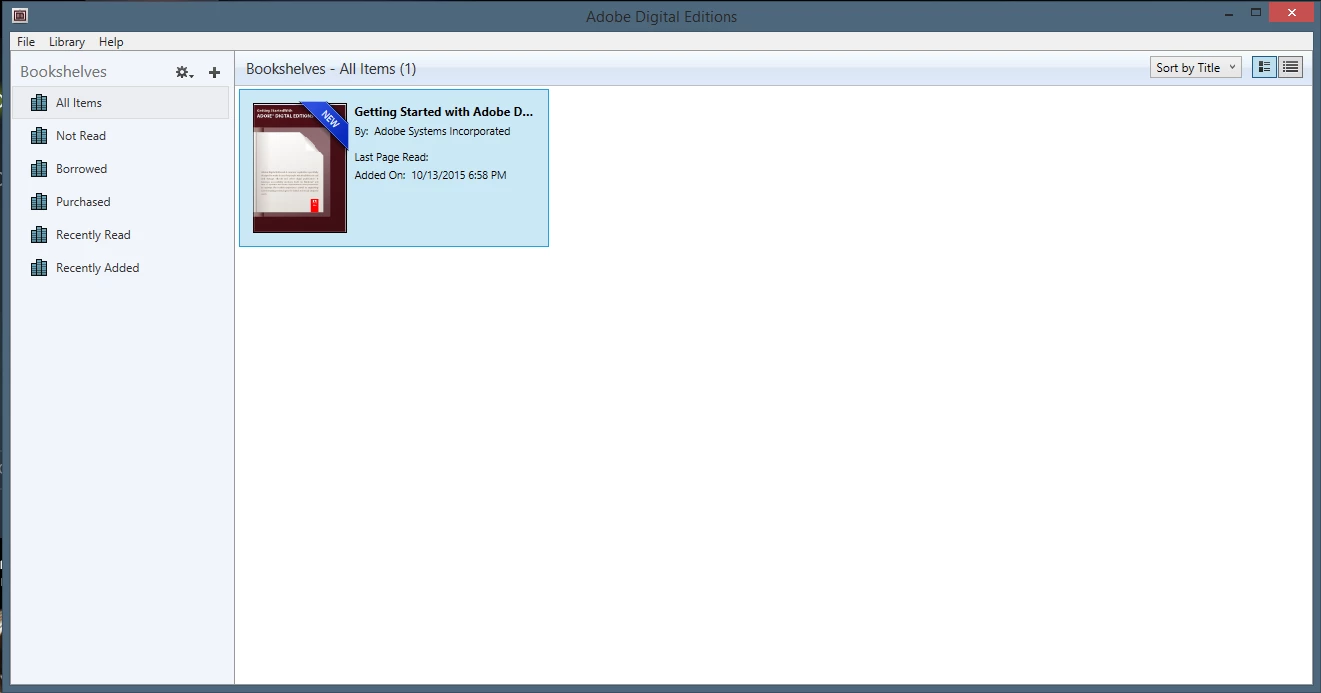Click the Adobe Digital Editions title bar icon
Screen dimensions: 1321x693
coord(19,16)
